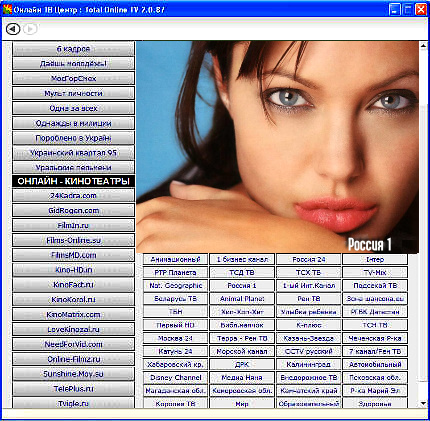
Task: Click the back navigation arrow icon
Action: (13, 29)
